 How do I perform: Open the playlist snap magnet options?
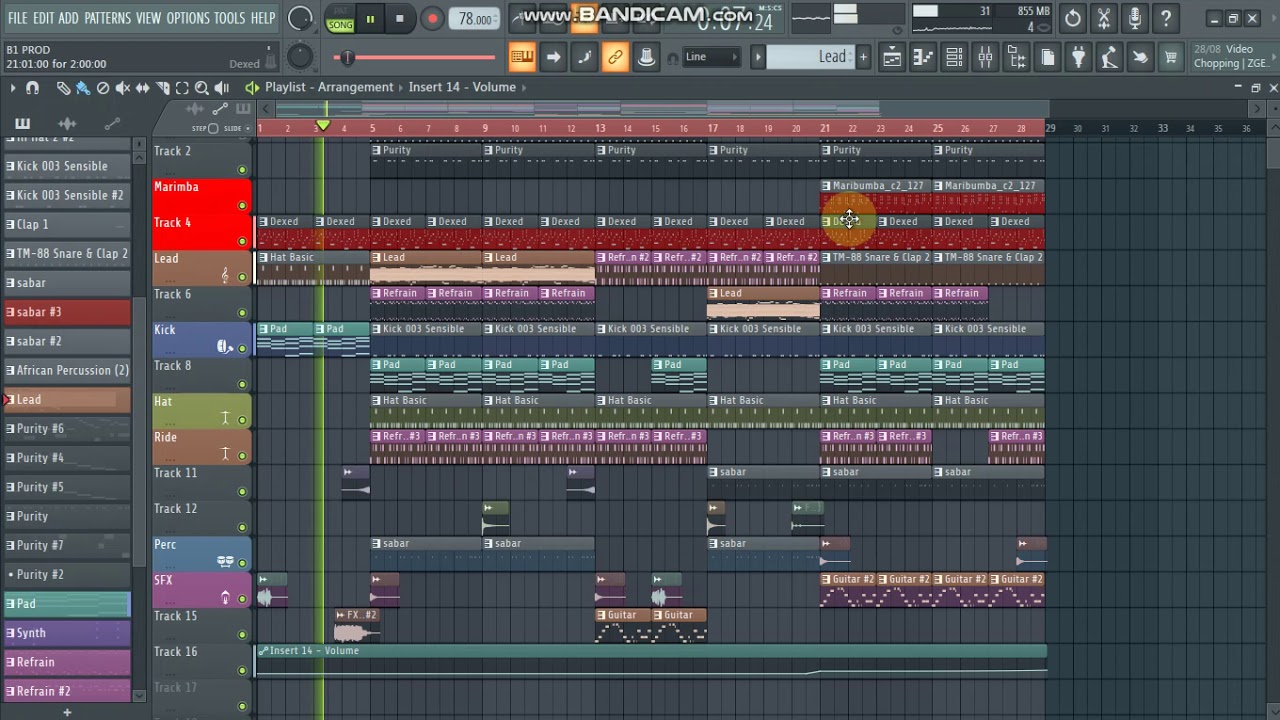click(x=32, y=88)
